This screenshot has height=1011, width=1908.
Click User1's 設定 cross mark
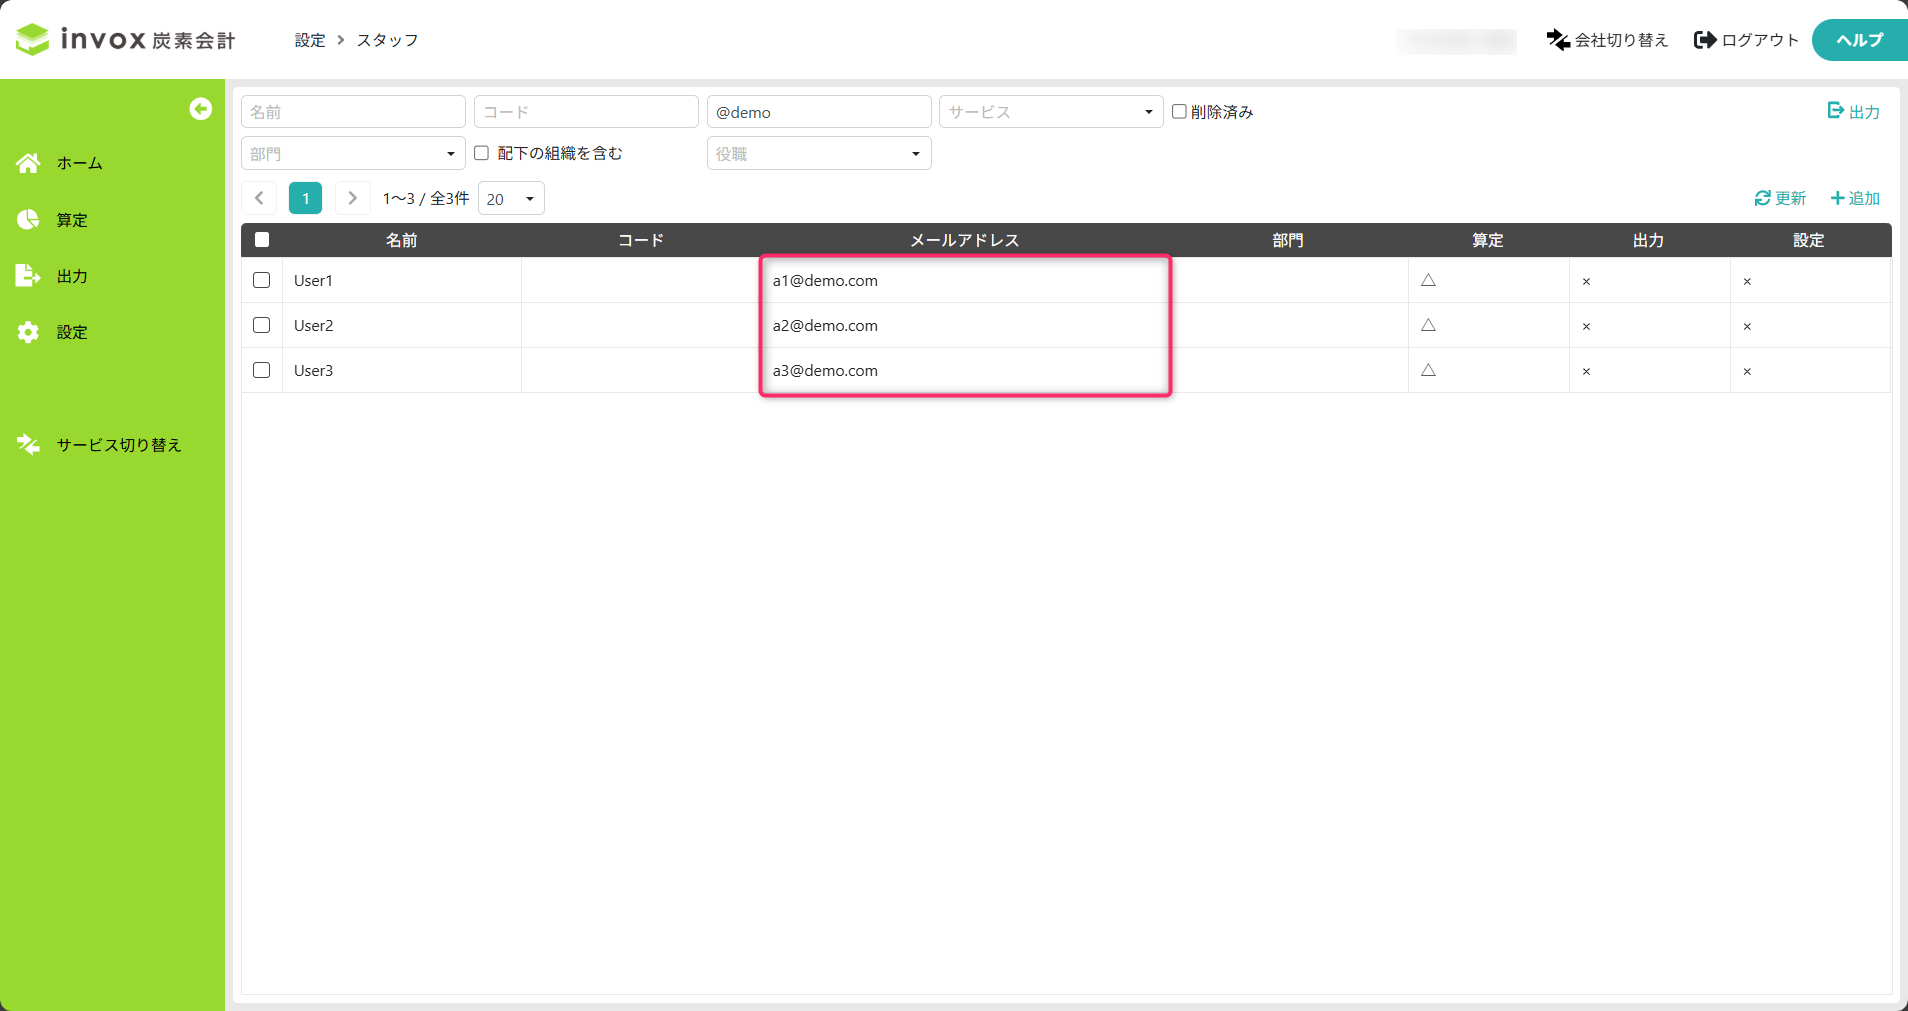[1747, 281]
